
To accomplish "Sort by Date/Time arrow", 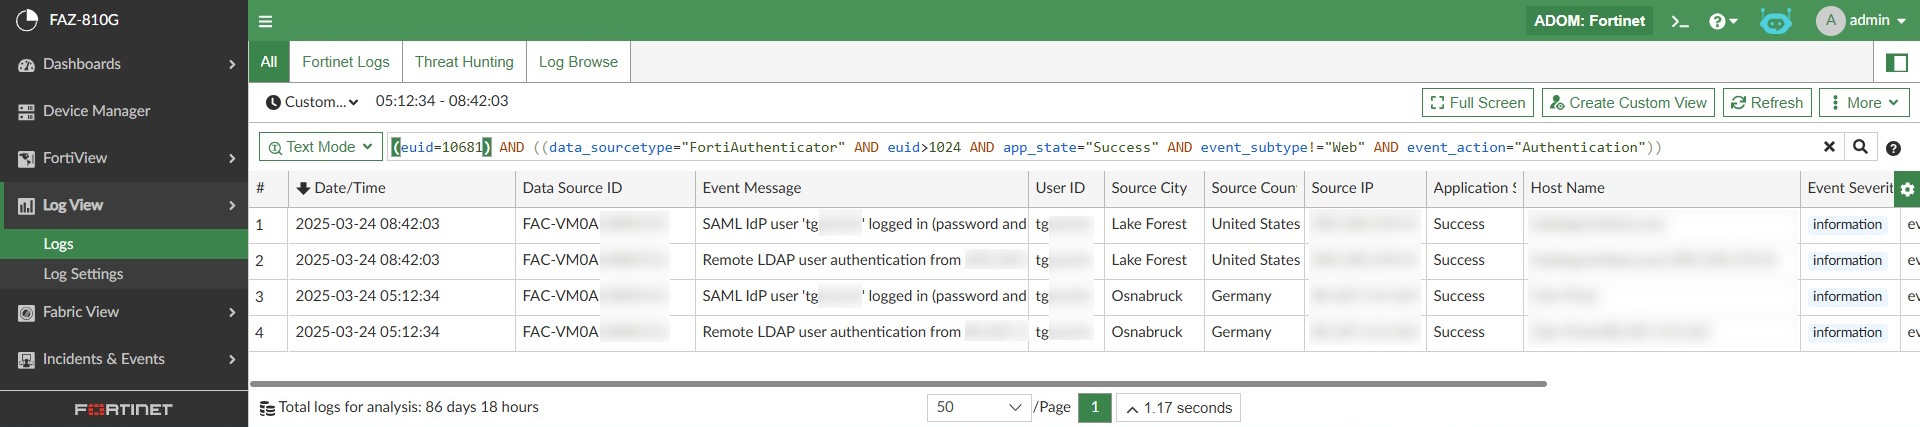I will tap(303, 188).
